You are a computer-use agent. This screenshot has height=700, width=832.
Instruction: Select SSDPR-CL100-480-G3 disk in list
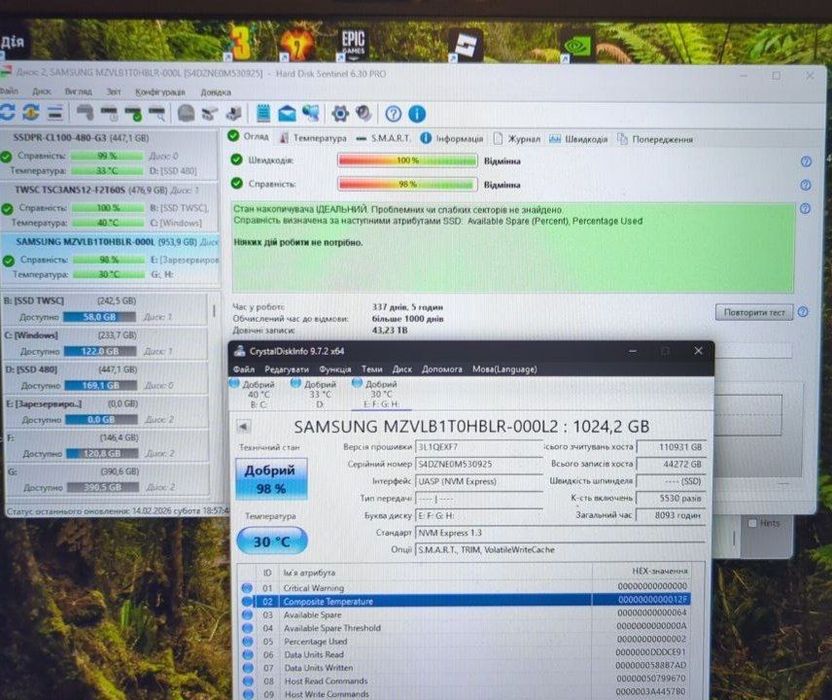[x=109, y=154]
